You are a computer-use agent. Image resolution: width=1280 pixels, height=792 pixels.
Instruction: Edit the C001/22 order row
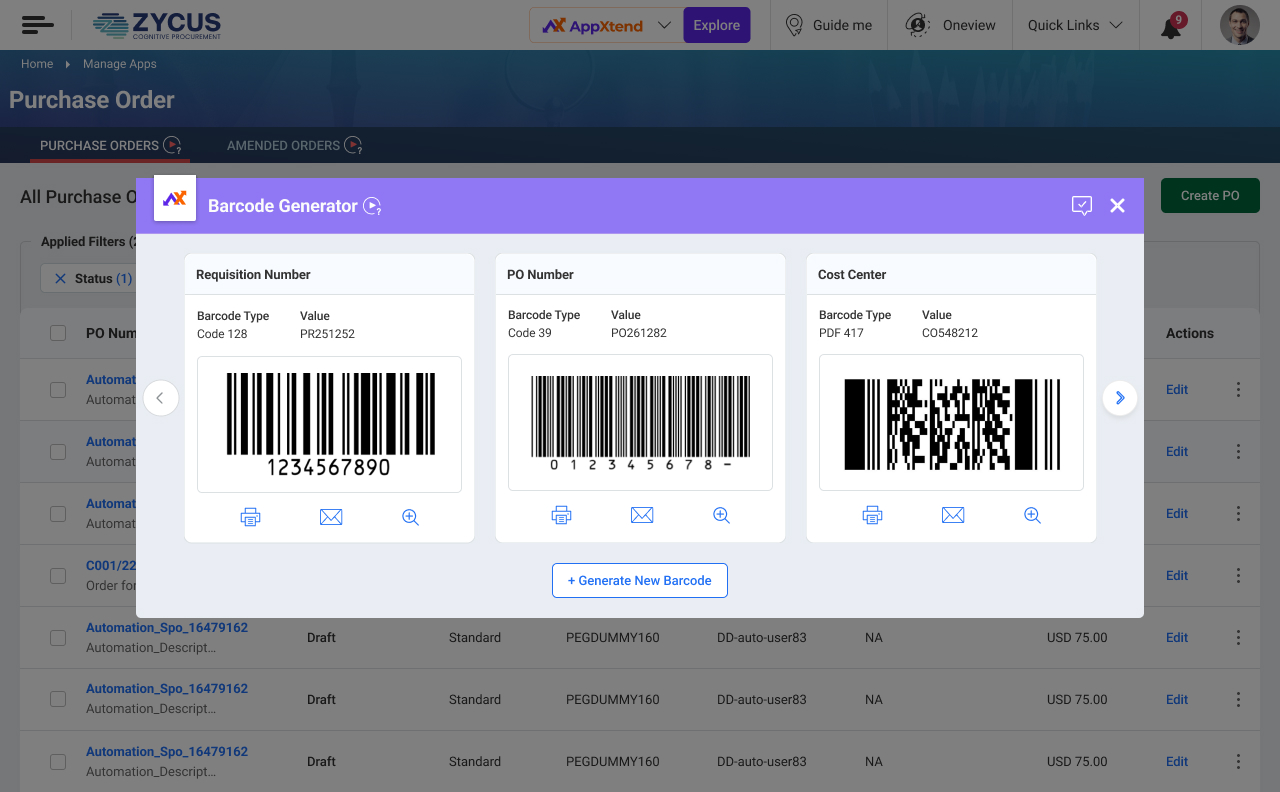pos(1177,576)
